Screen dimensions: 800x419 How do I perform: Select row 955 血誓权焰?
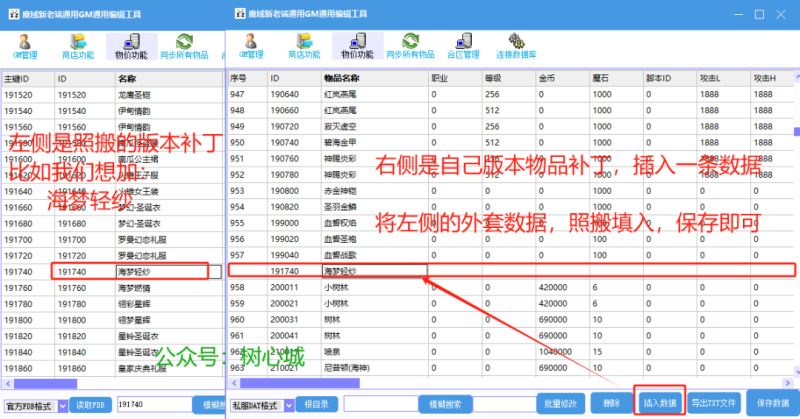510,223
